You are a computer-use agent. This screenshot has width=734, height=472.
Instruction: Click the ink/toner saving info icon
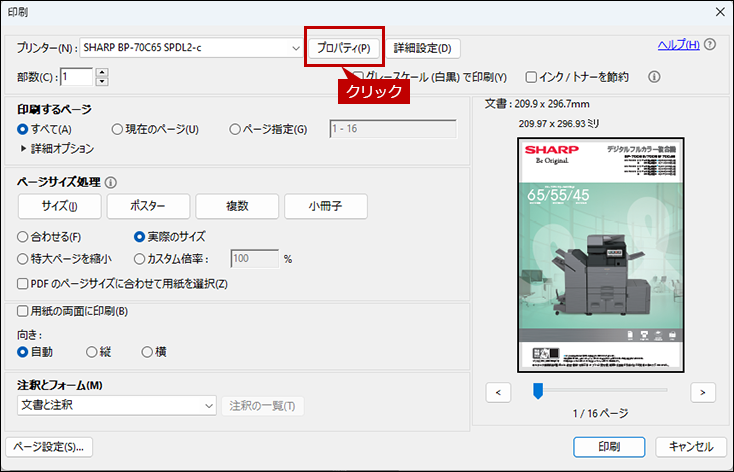coord(654,77)
